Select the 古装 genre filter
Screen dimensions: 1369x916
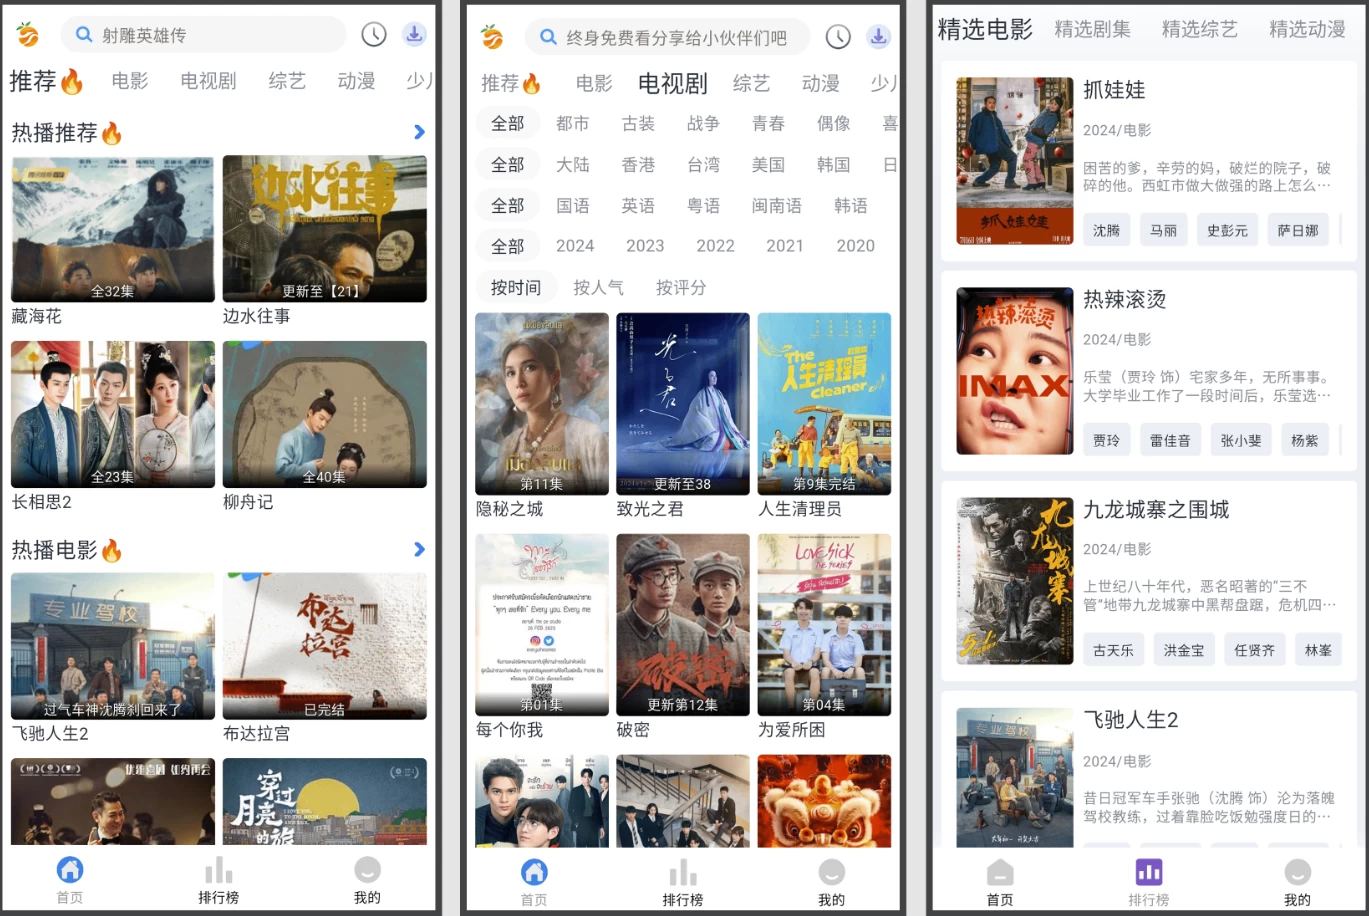pyautogui.click(x=638, y=124)
